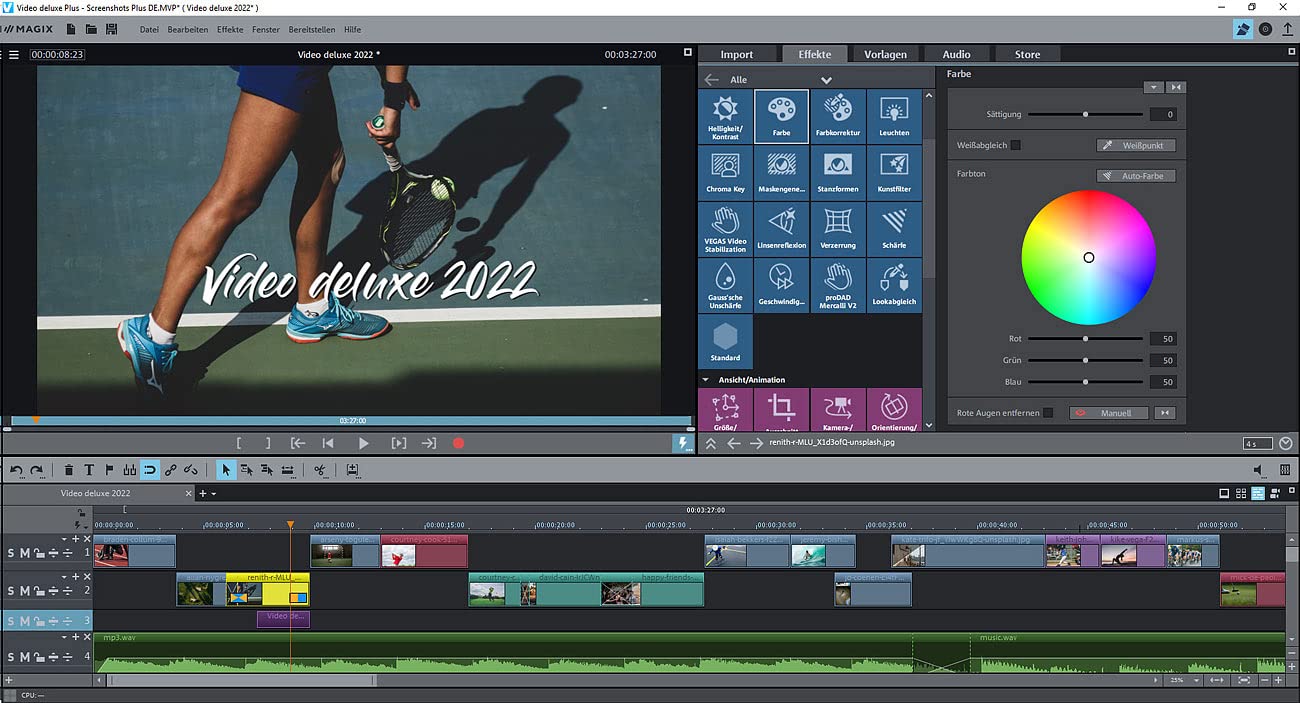1300x703 pixels.
Task: Select the scissors cut tool
Action: point(320,469)
